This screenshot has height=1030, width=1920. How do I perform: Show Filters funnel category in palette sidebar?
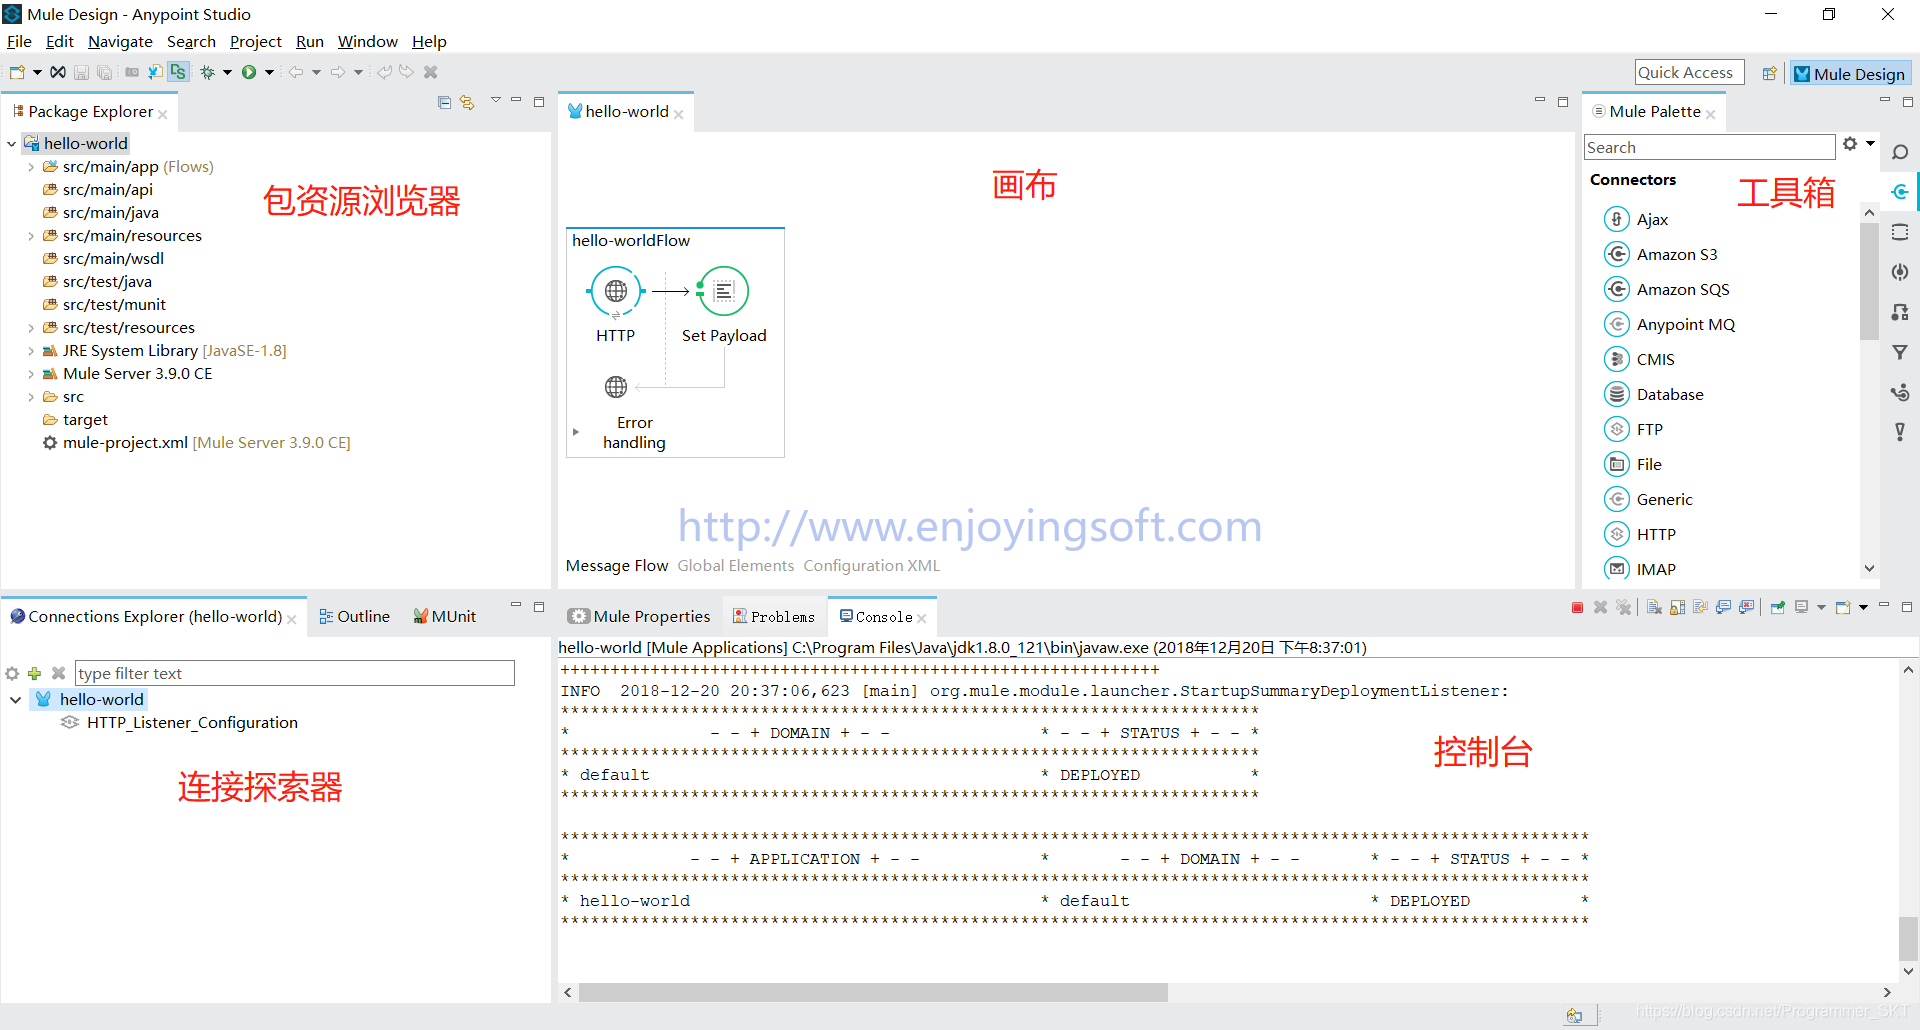click(1900, 352)
